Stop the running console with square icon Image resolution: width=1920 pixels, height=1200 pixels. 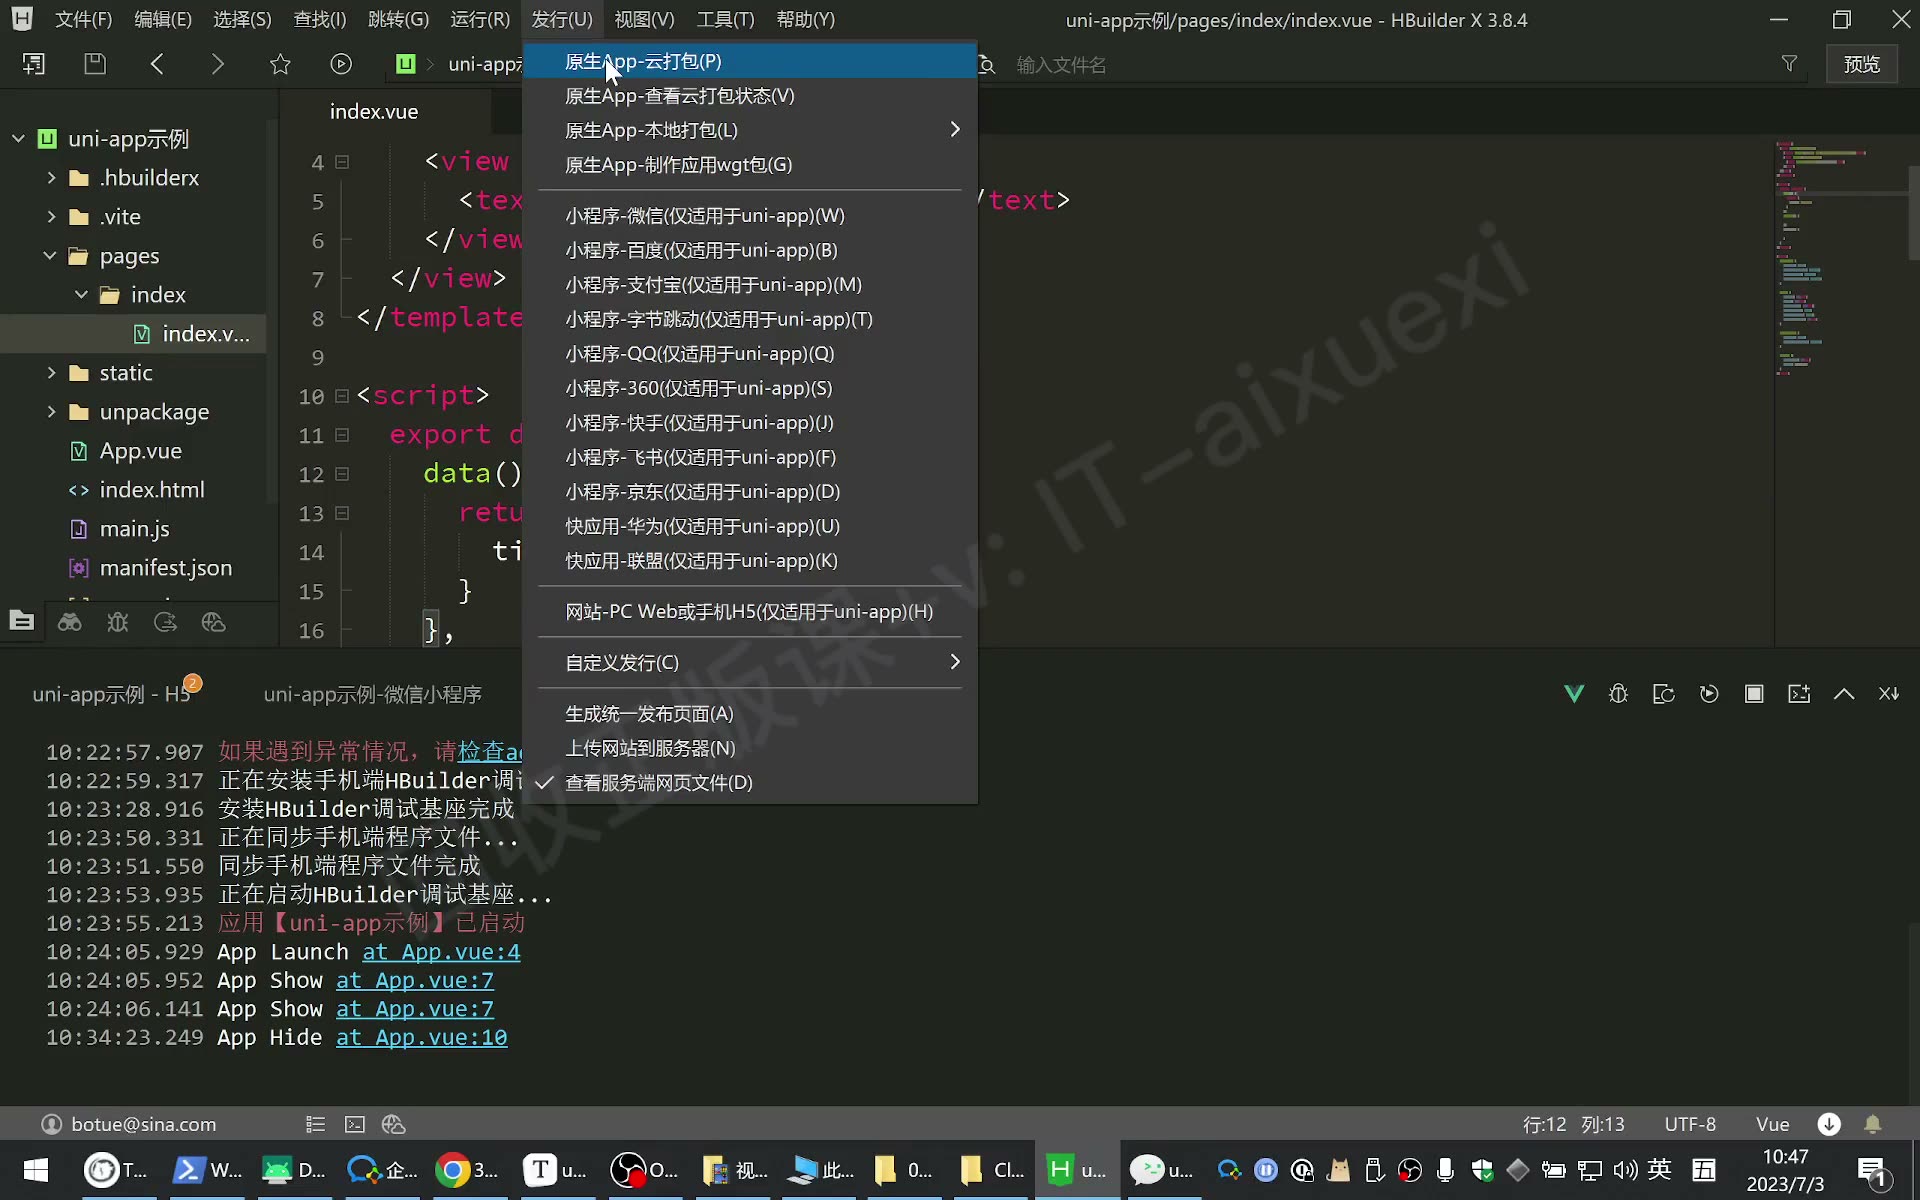click(1754, 694)
